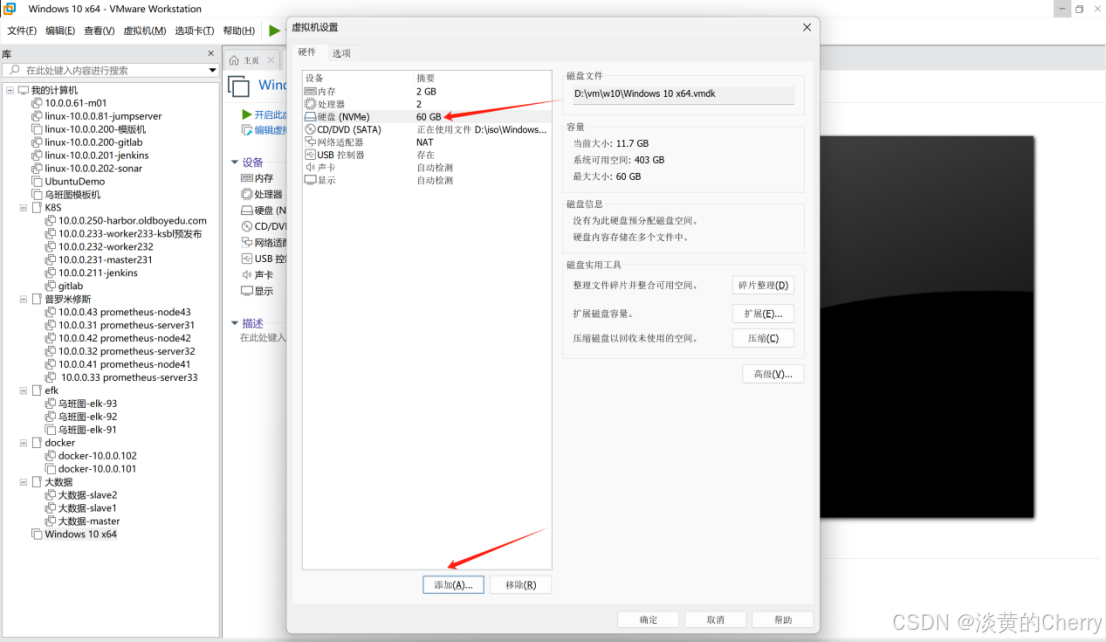Close the 虚拟机设置 dialog
The image size is (1106, 642).
pos(807,27)
